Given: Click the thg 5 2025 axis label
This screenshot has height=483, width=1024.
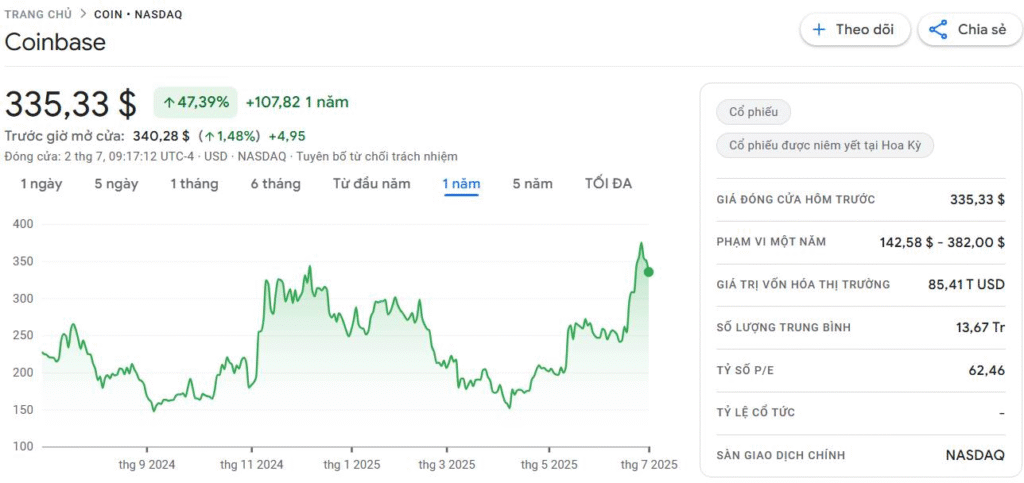Looking at the screenshot, I should point(549,465).
